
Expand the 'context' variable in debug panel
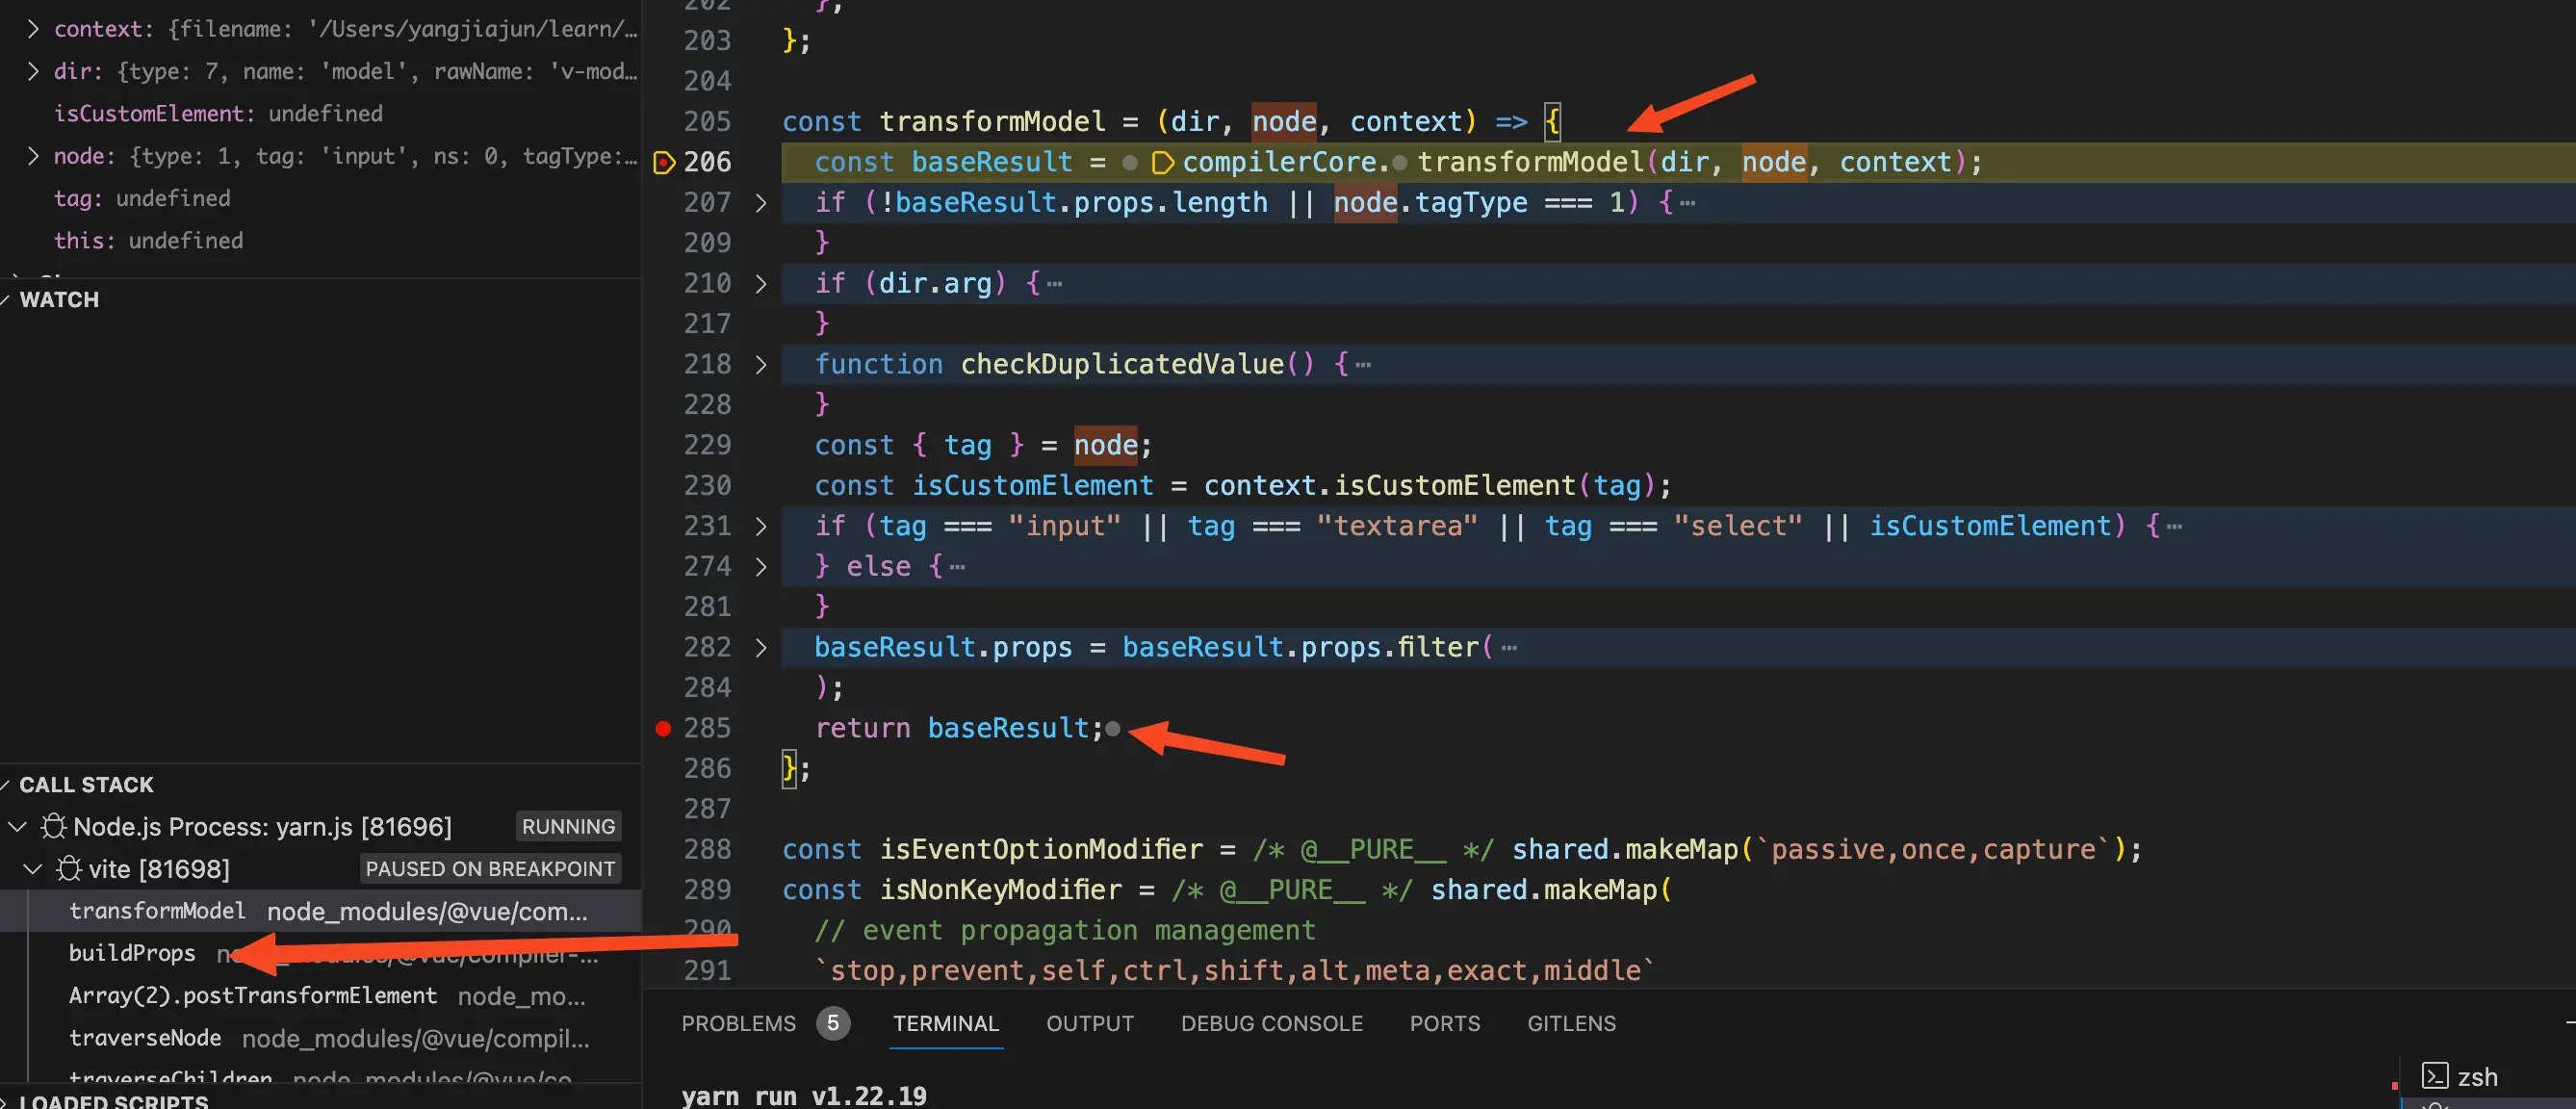[x=33, y=29]
